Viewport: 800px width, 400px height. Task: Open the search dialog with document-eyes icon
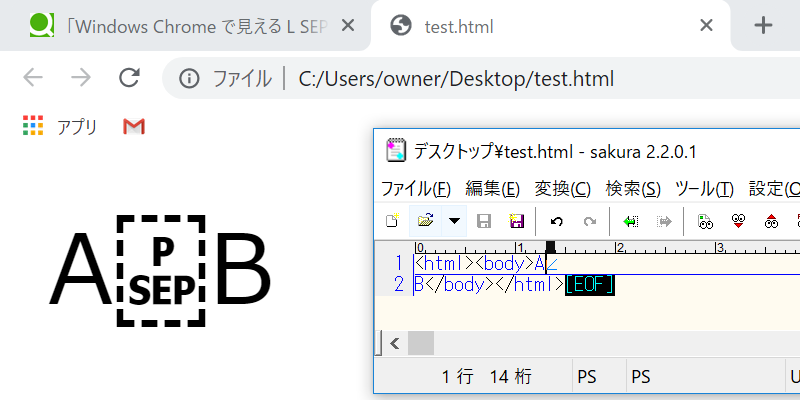(x=705, y=221)
